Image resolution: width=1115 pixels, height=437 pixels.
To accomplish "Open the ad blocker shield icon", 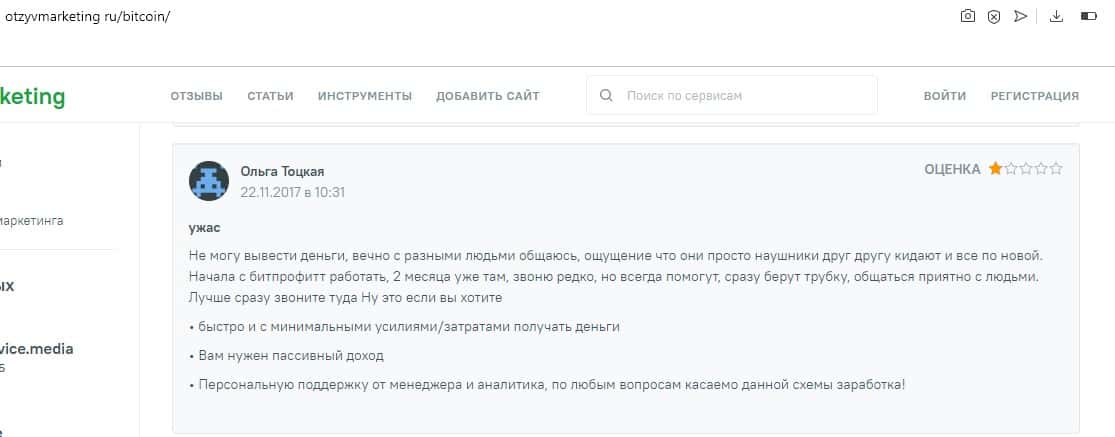I will point(994,16).
